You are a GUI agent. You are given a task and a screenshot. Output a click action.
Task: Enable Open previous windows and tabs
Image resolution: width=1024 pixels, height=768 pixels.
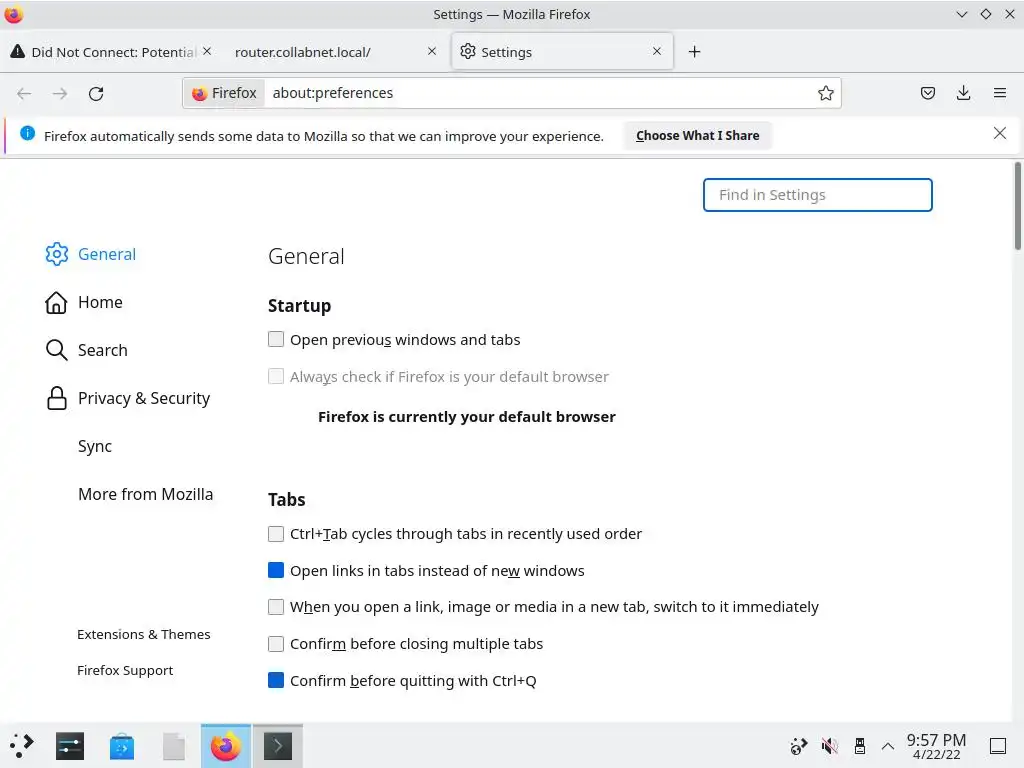276,339
